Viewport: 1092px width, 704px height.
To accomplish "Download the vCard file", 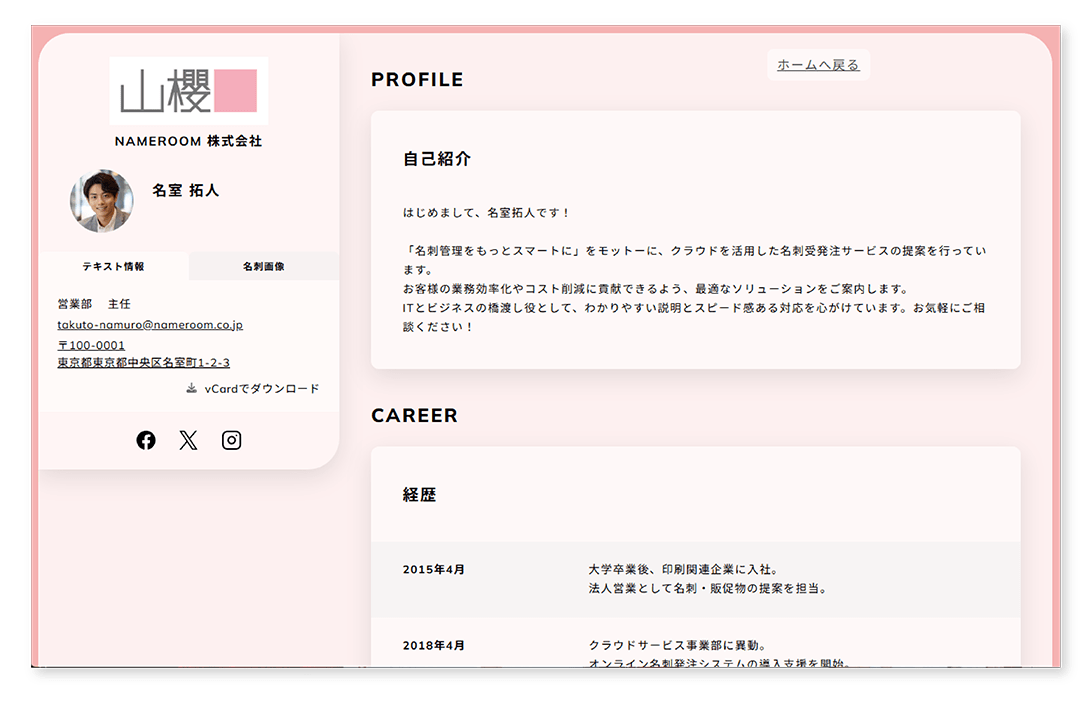I will (260, 388).
